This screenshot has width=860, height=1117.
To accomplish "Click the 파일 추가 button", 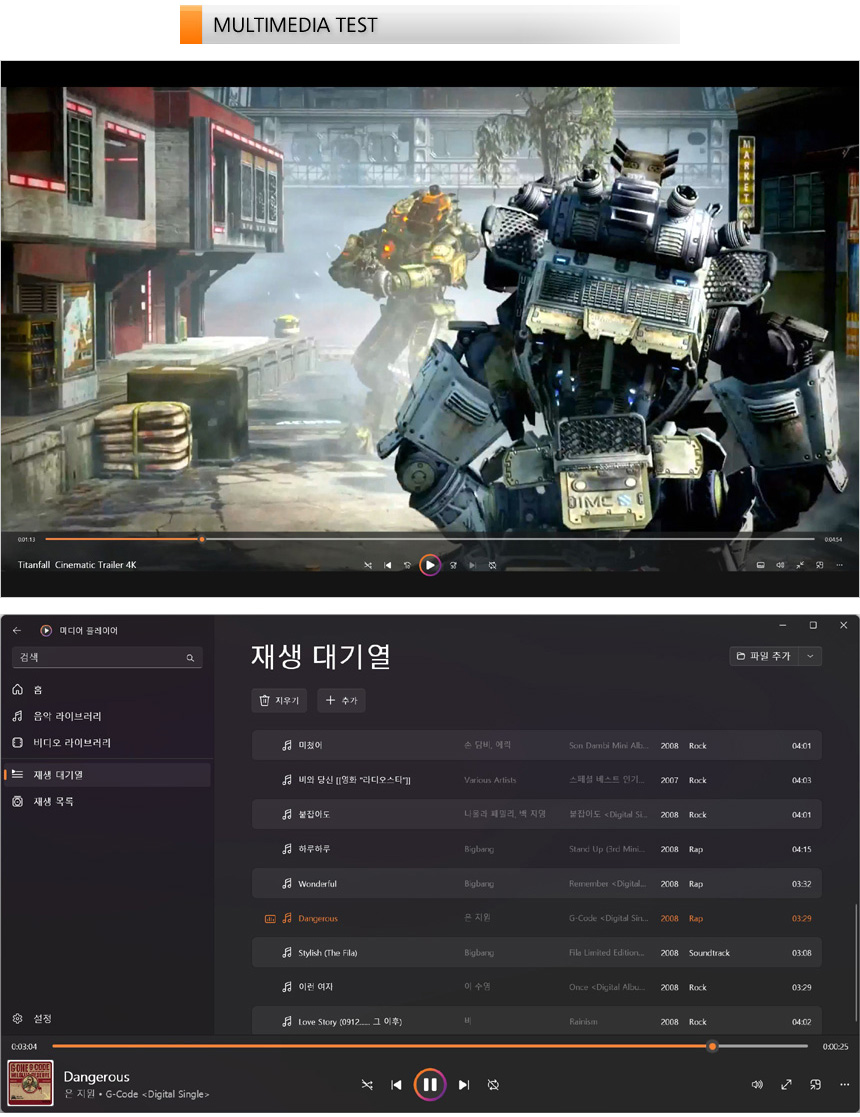I will point(763,656).
